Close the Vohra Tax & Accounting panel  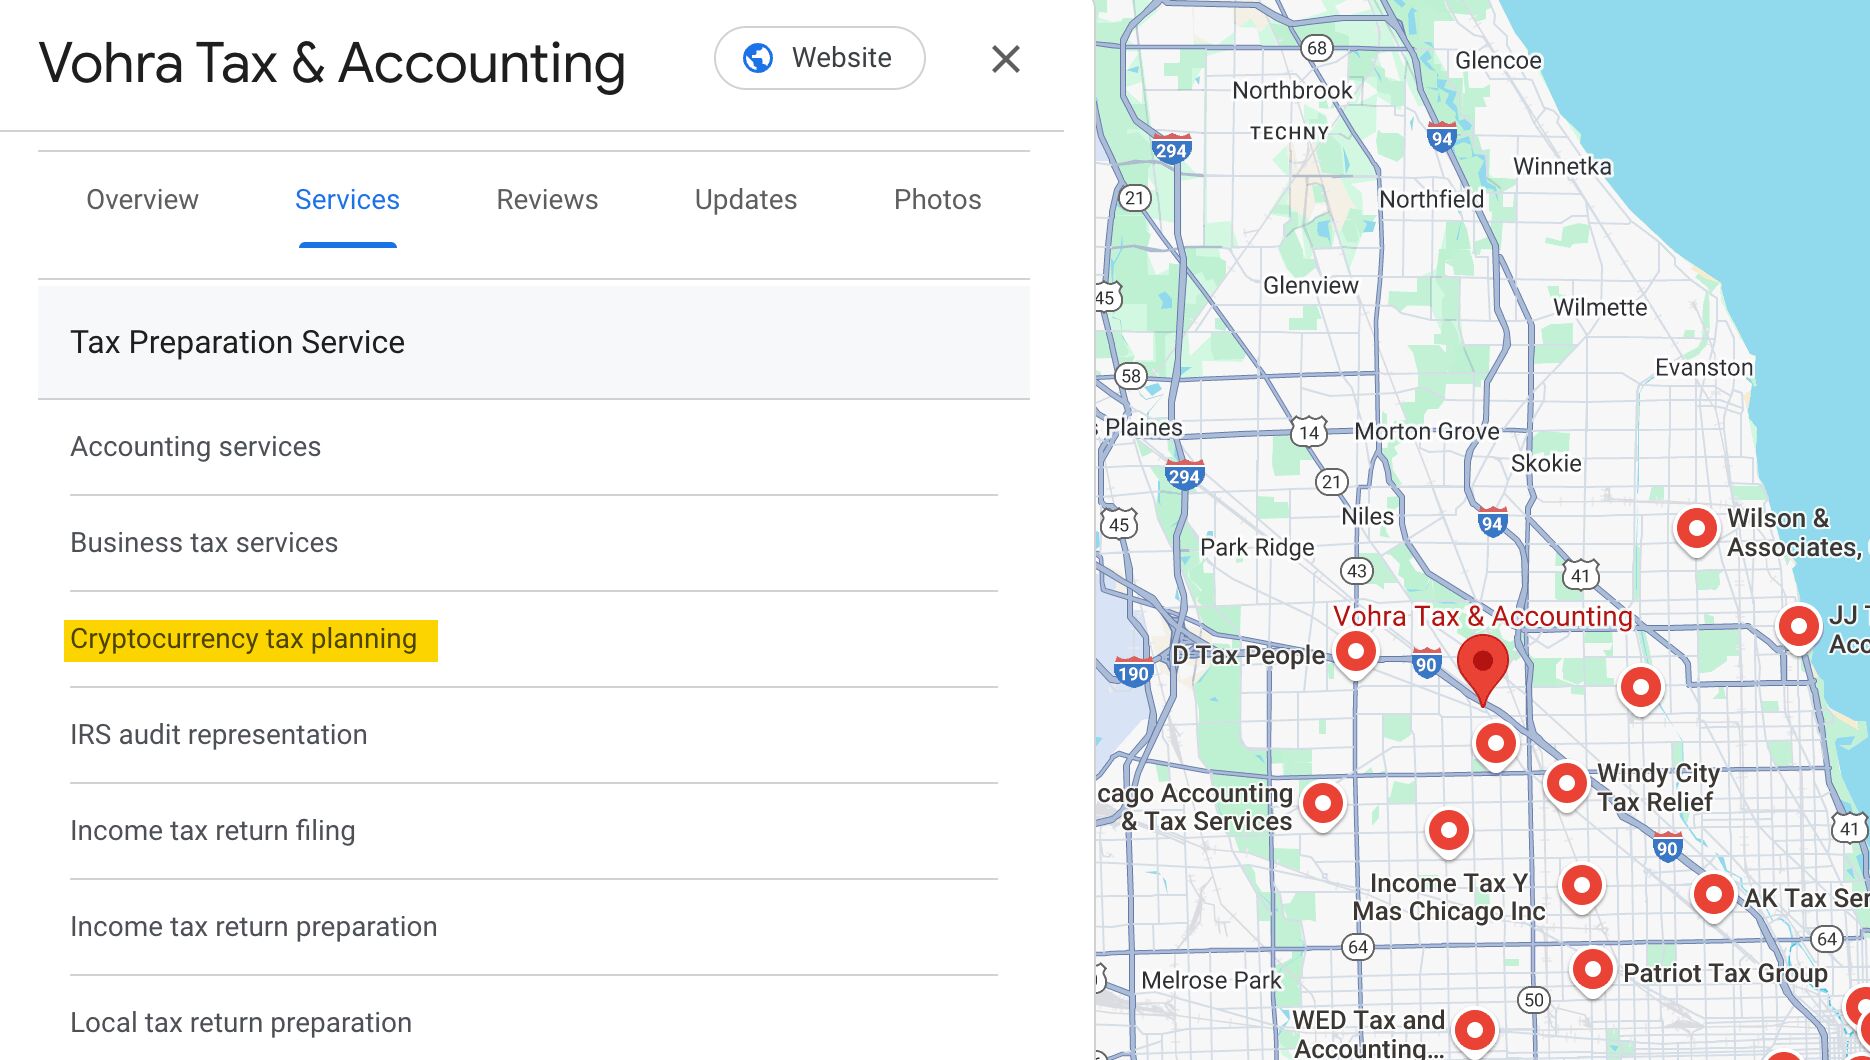[1005, 59]
